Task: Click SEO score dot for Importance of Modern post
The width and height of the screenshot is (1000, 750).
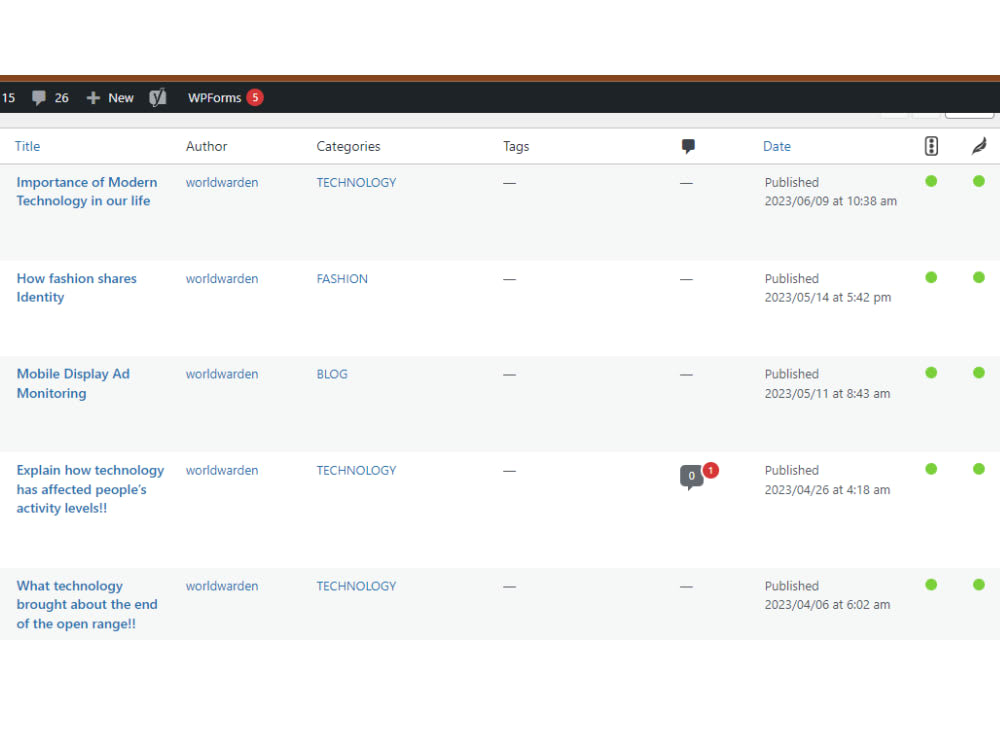Action: pyautogui.click(x=931, y=181)
